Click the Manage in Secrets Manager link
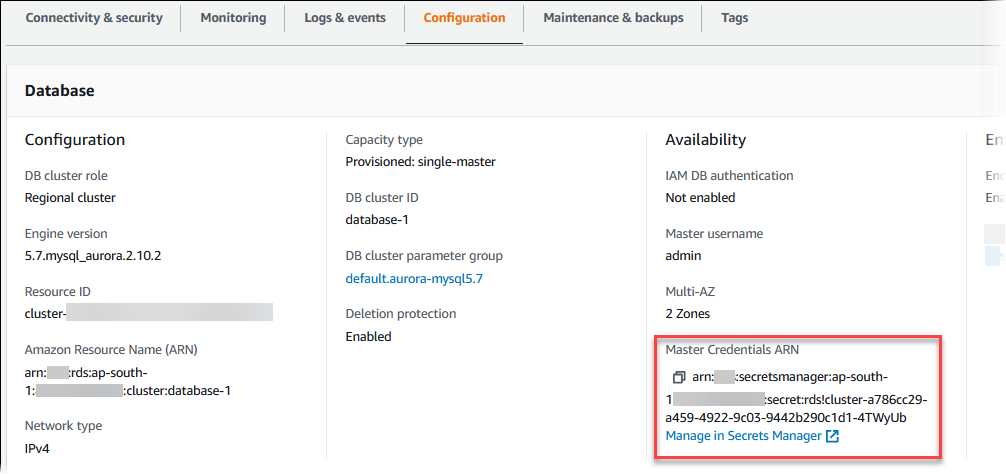 744,436
